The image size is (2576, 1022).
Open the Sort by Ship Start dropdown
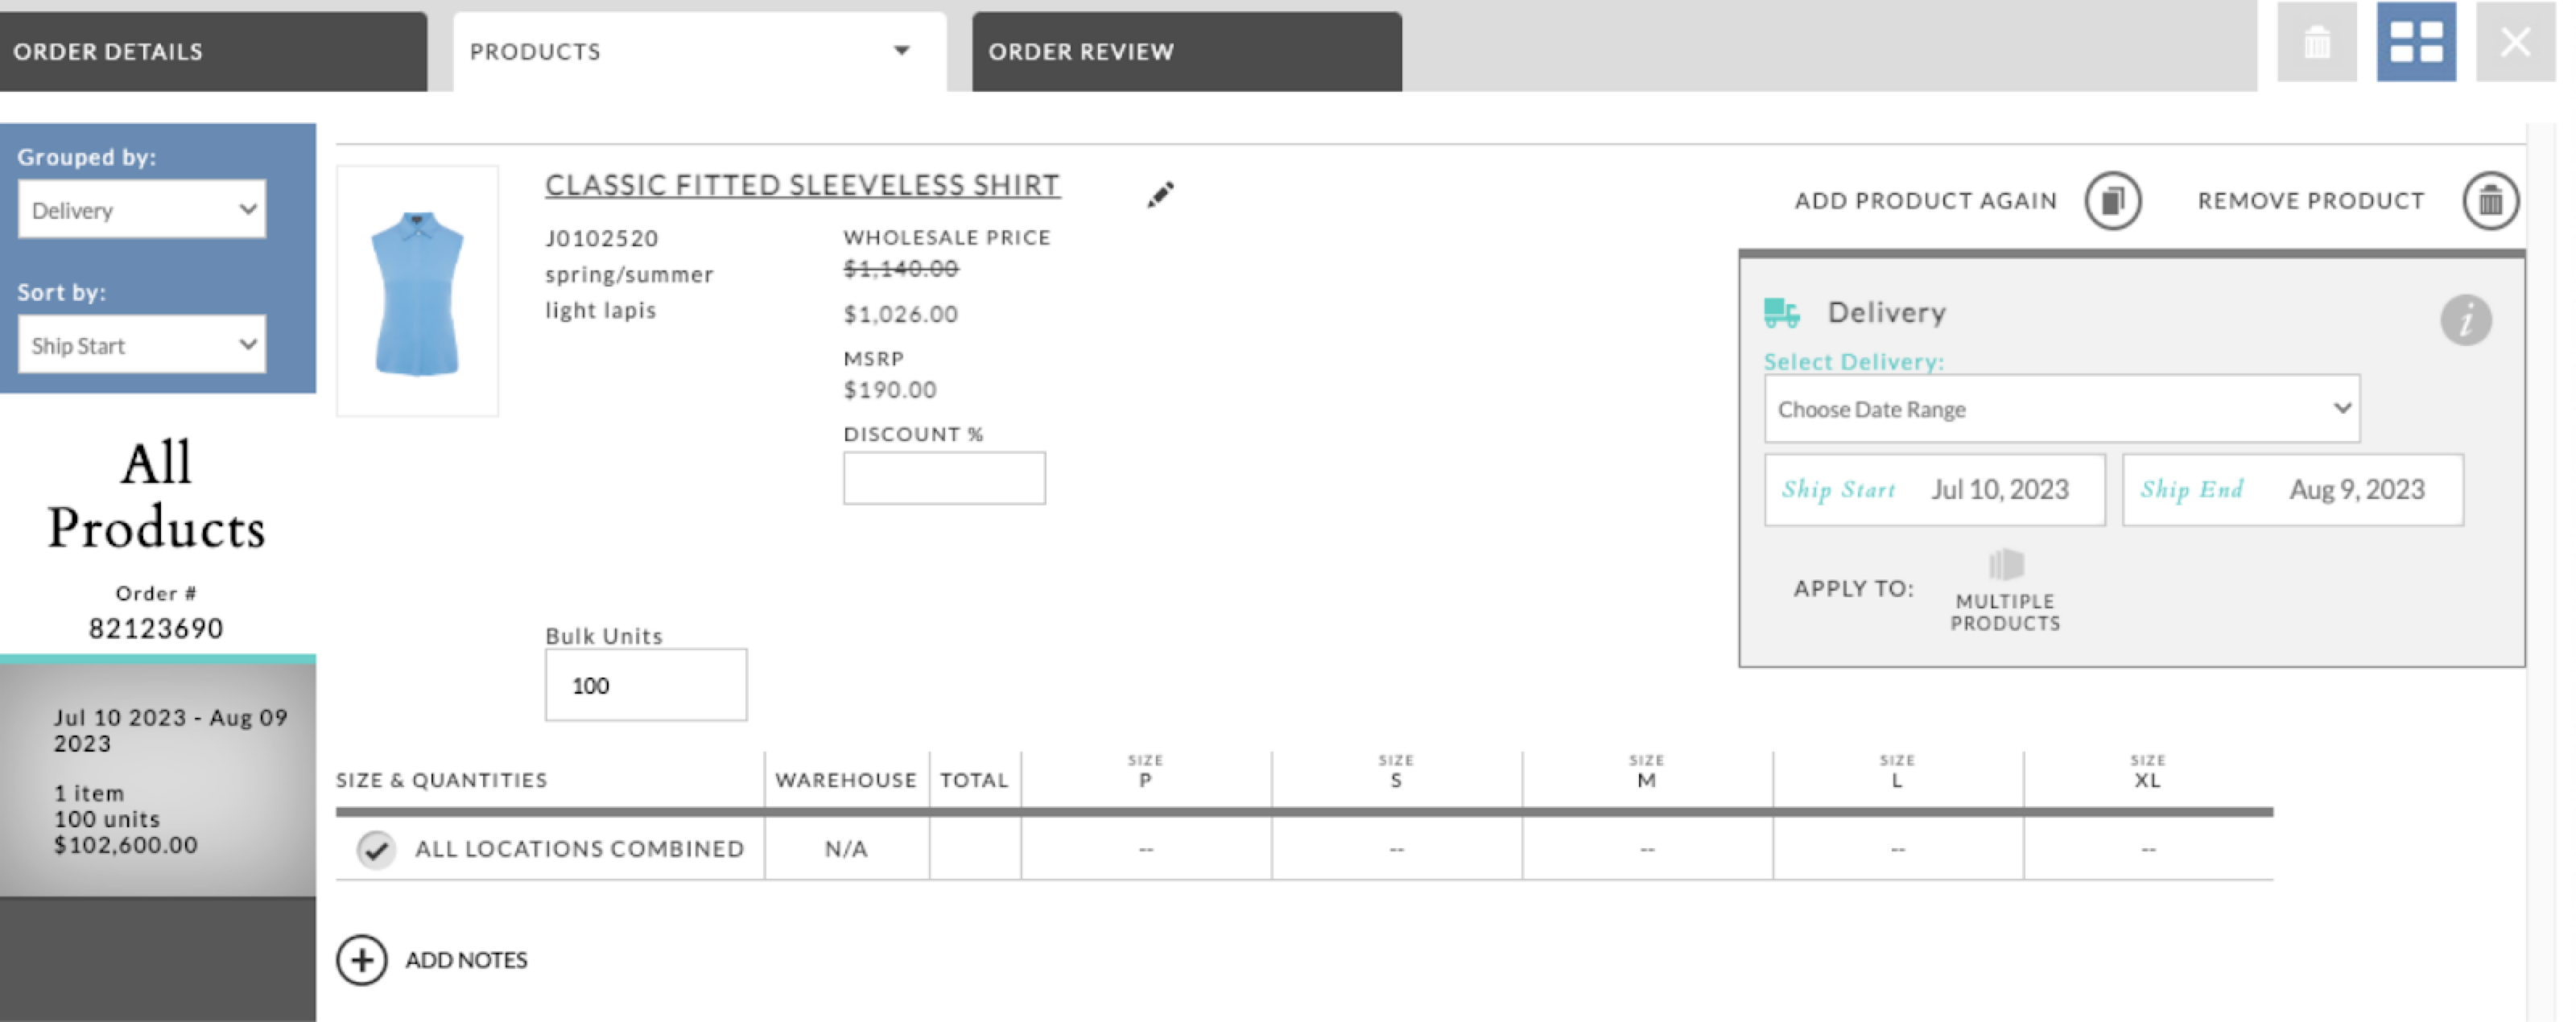[142, 345]
